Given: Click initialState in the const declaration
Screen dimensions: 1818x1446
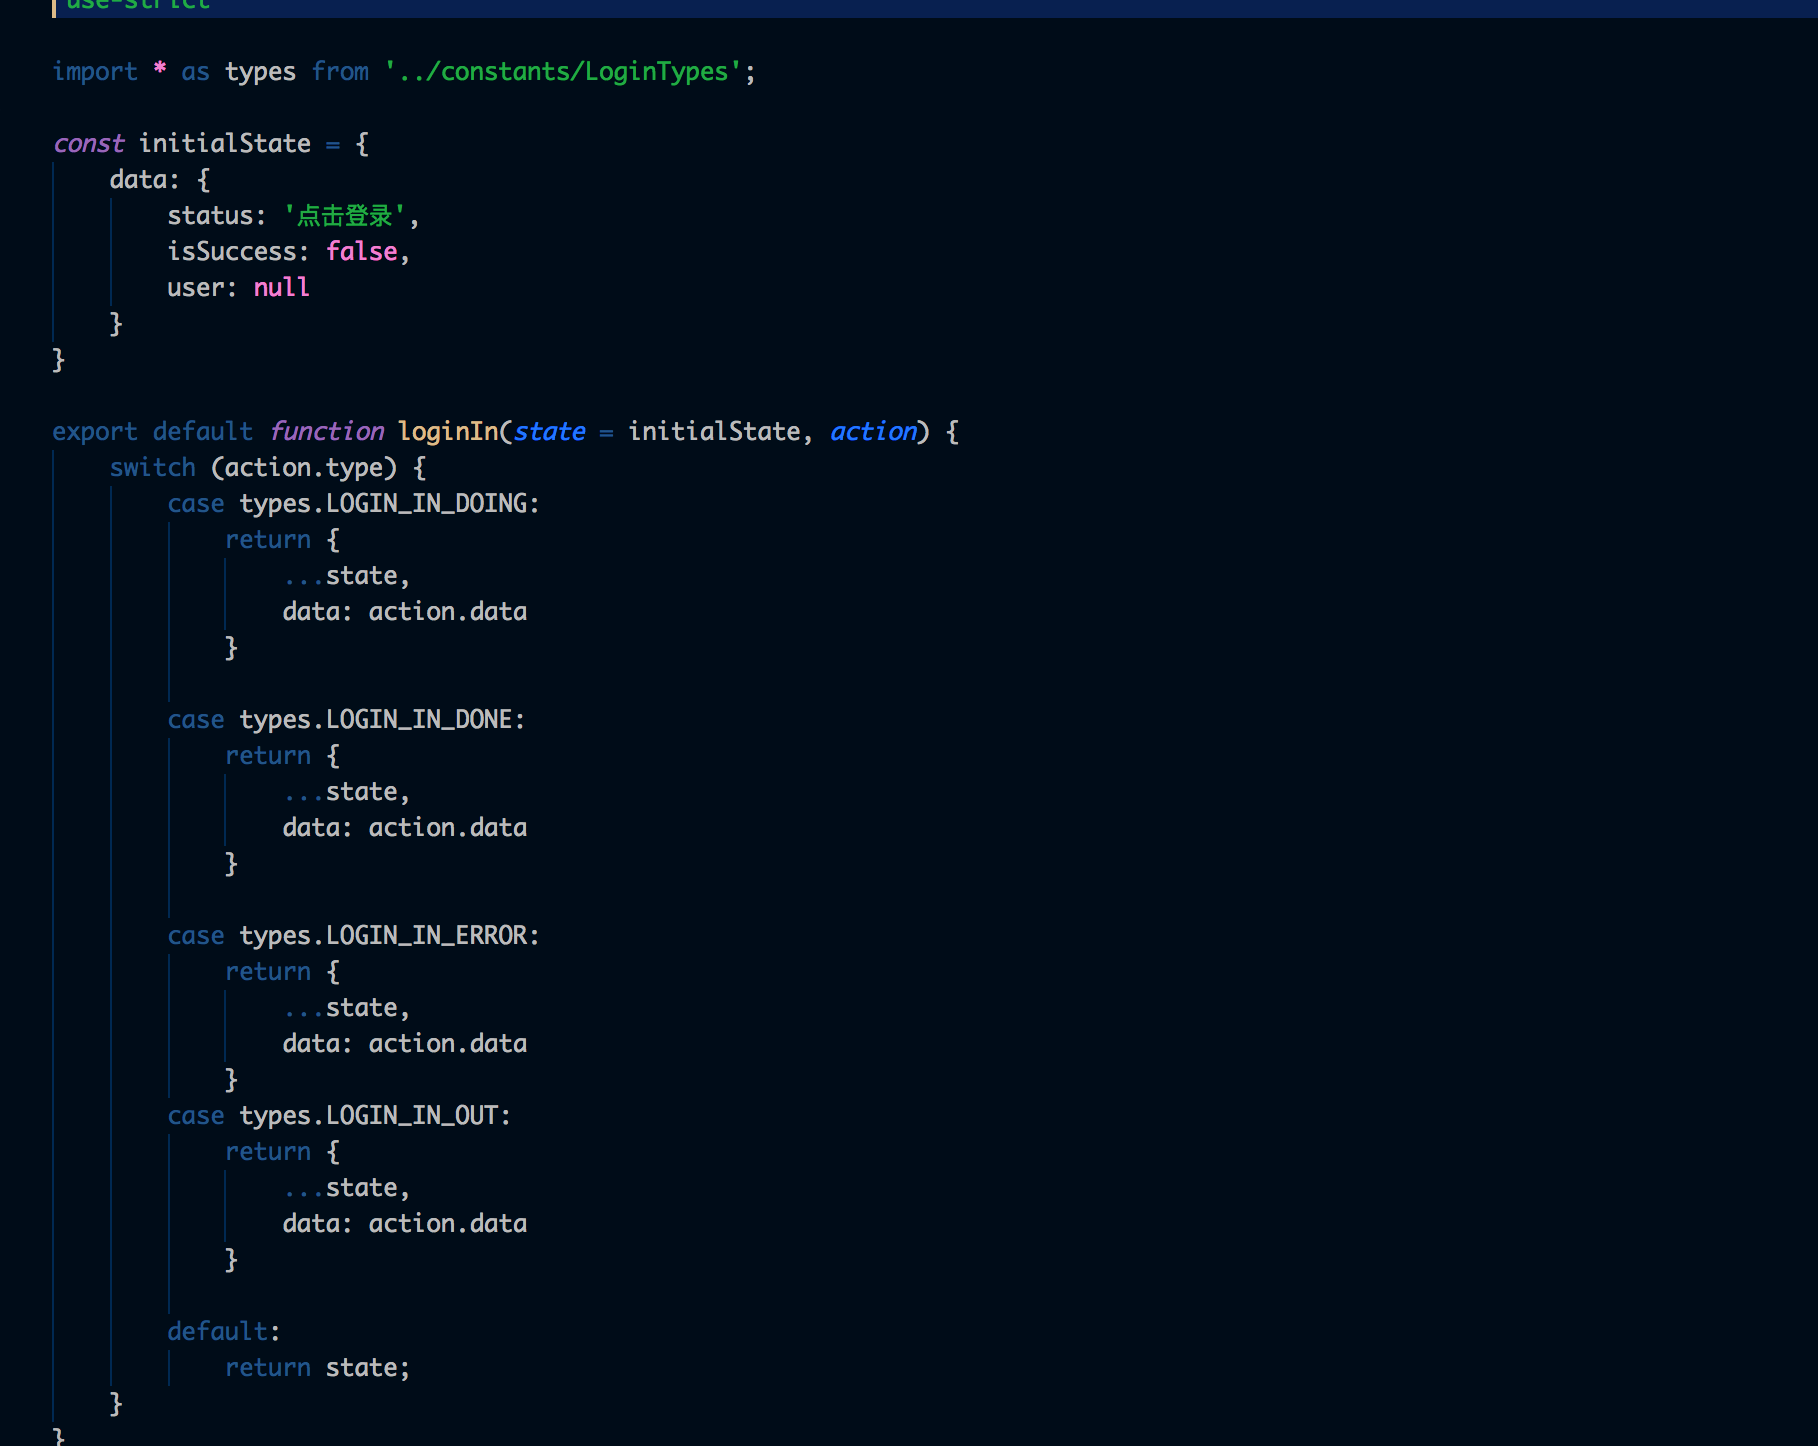Looking at the screenshot, I should coord(225,144).
